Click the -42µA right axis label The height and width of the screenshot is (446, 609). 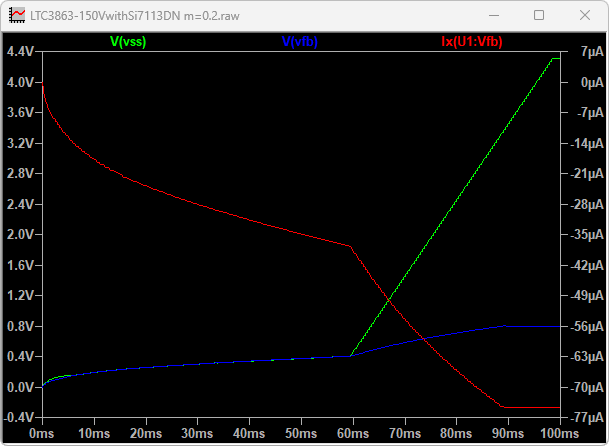click(x=587, y=266)
